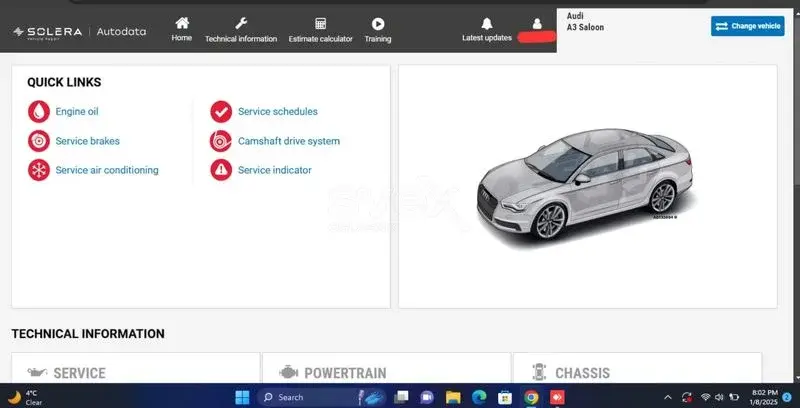800x408 pixels.
Task: Click the Camshaft drive system icon
Action: (221, 141)
